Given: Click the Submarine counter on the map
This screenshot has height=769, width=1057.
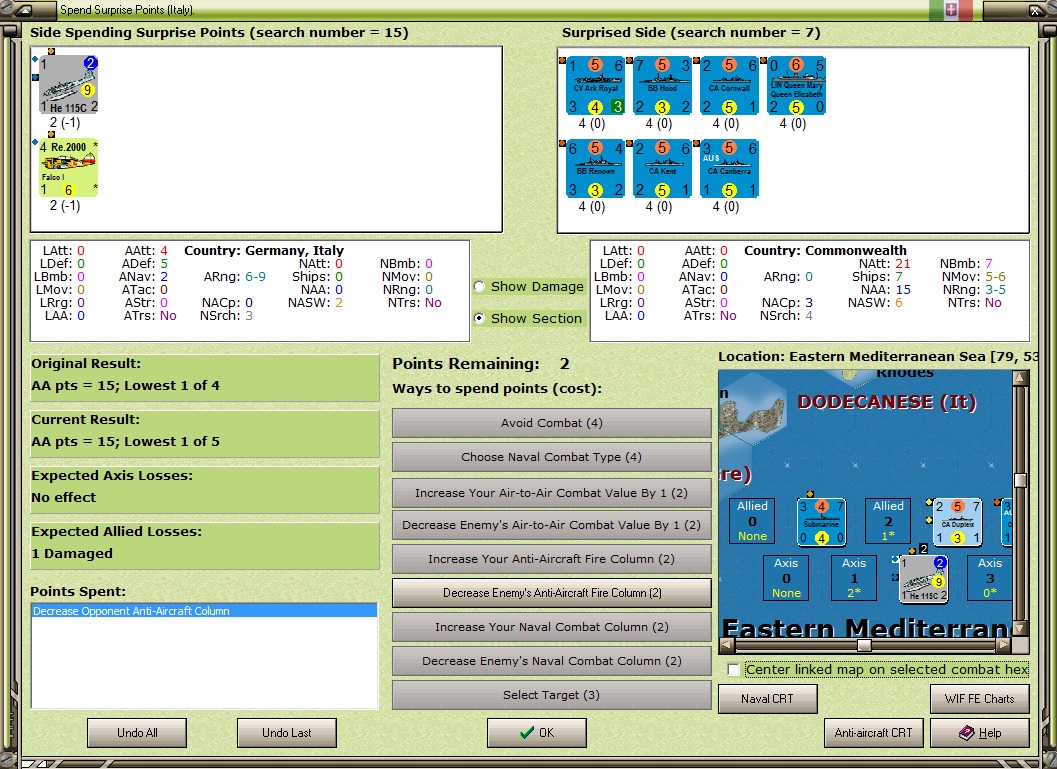Looking at the screenshot, I should click(x=822, y=522).
